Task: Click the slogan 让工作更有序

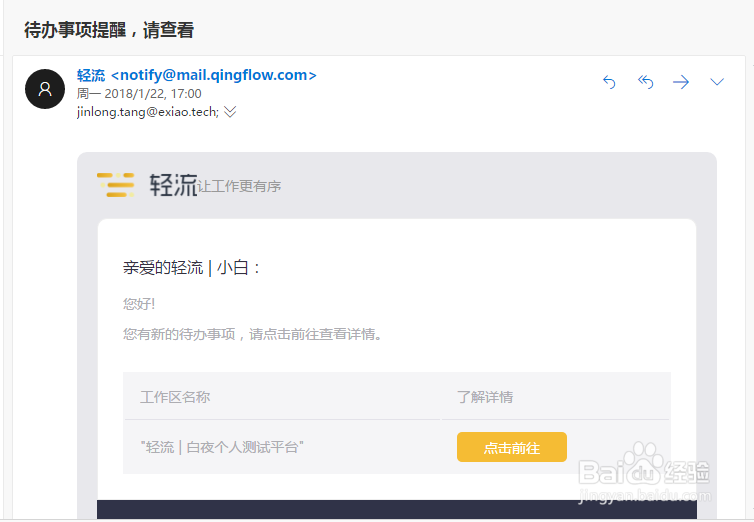Action: (239, 186)
